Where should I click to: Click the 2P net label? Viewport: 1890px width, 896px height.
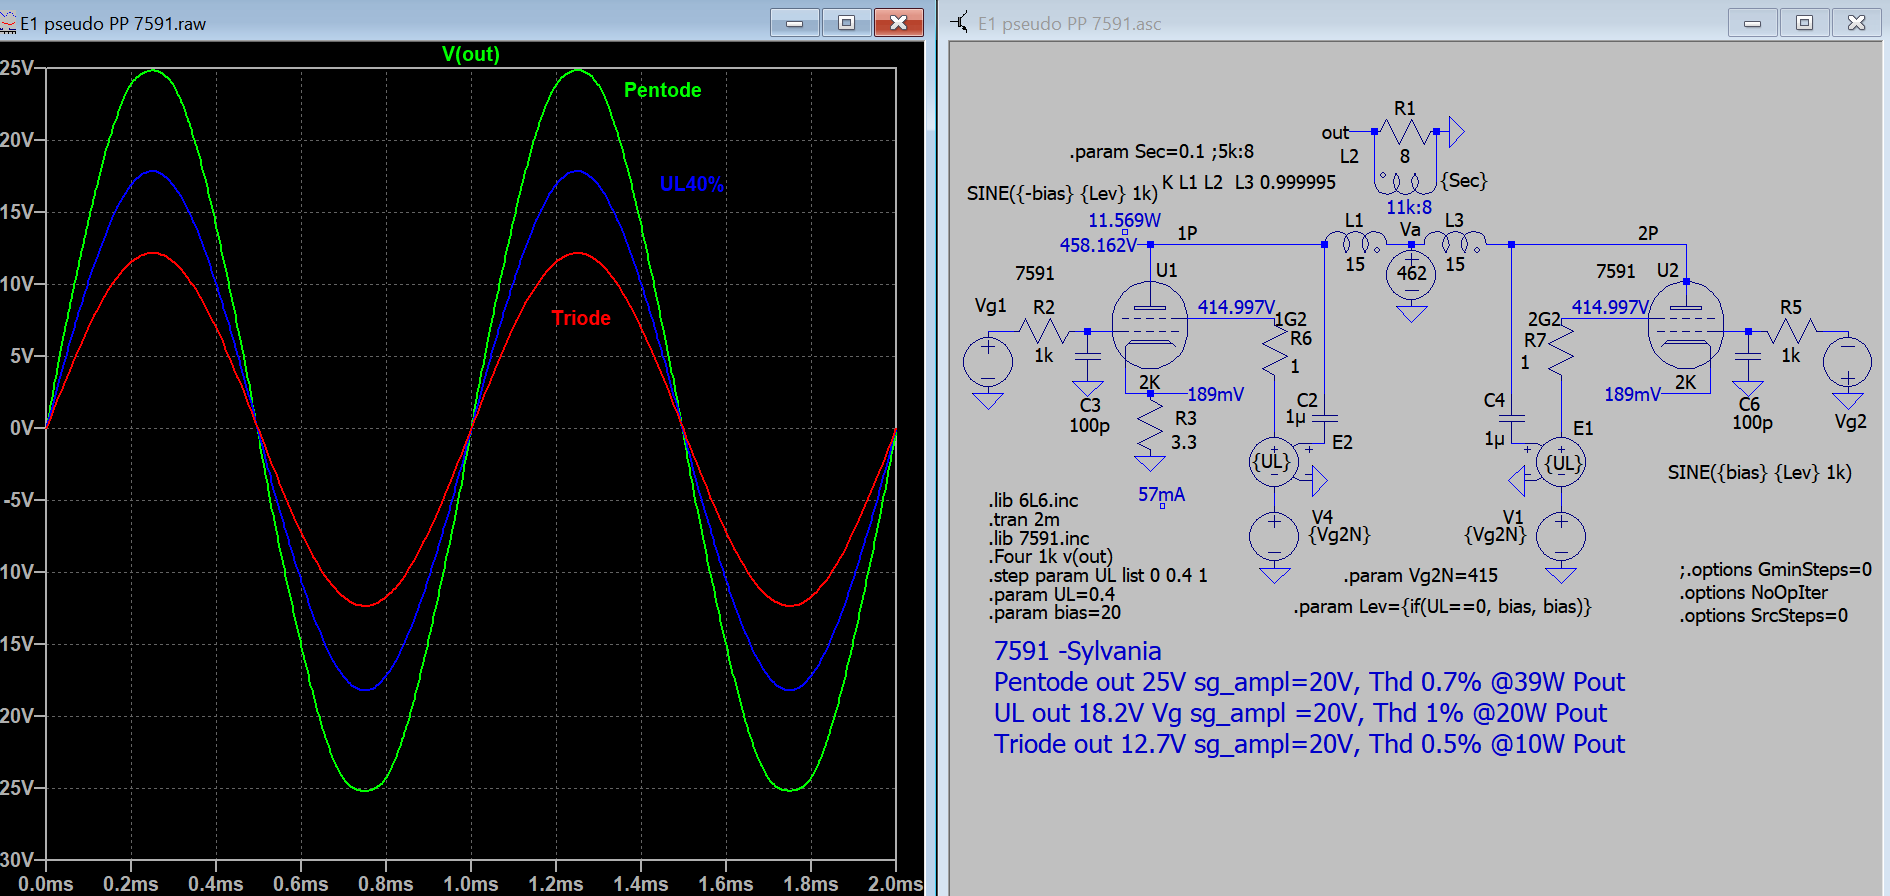[1648, 233]
